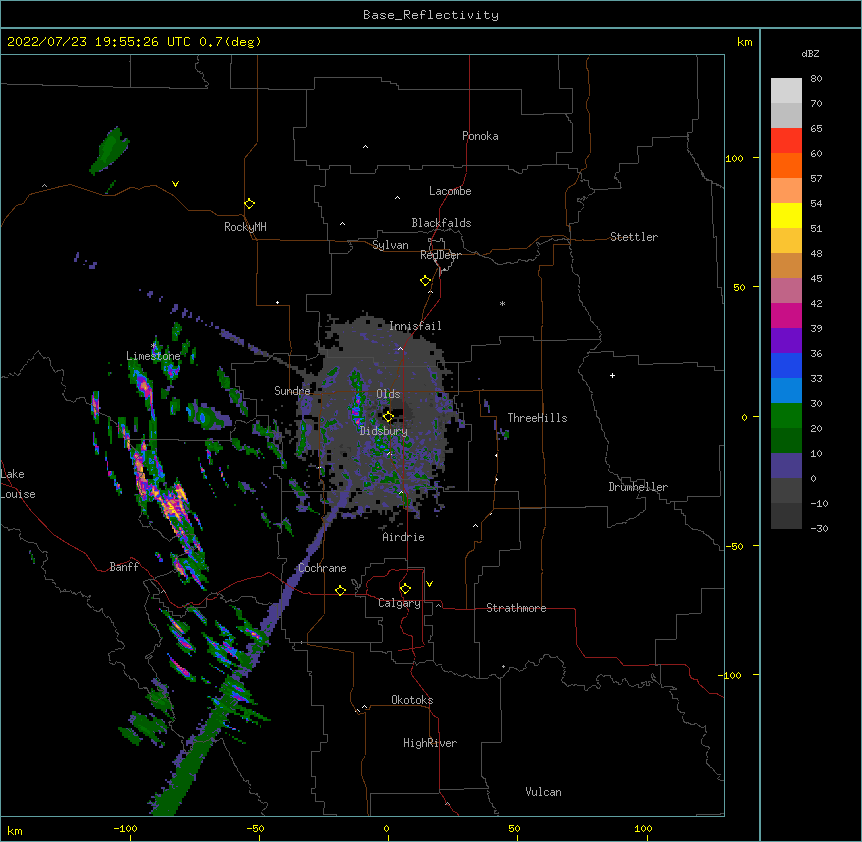Select the white asterisk marker east of Innisfail

(502, 303)
